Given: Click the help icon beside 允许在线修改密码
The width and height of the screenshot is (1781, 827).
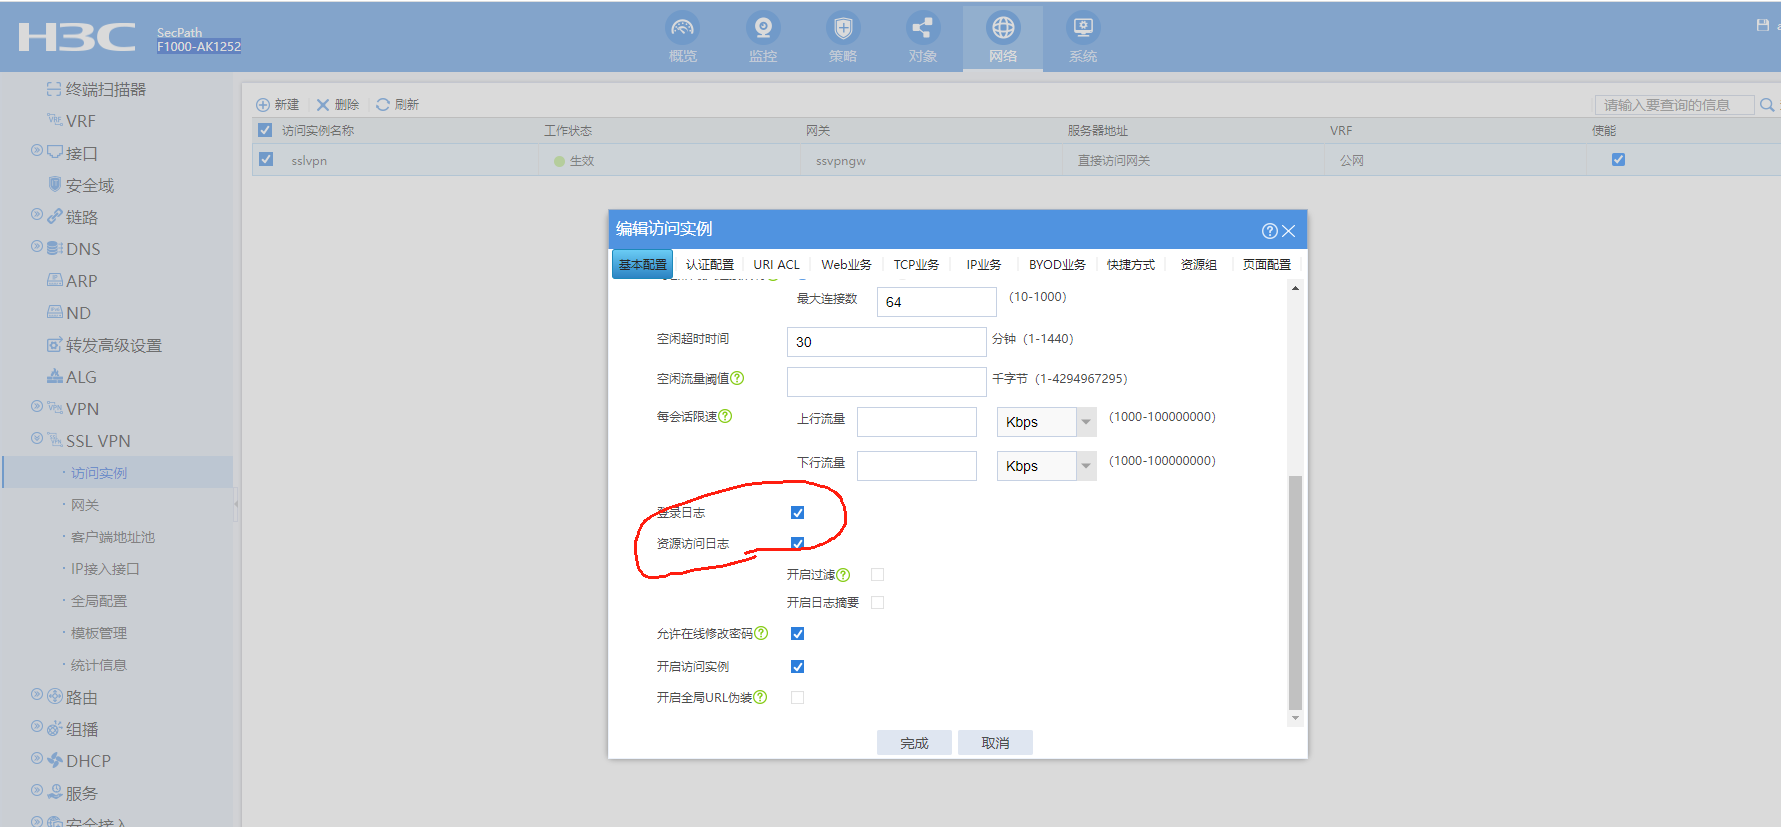Looking at the screenshot, I should point(761,633).
